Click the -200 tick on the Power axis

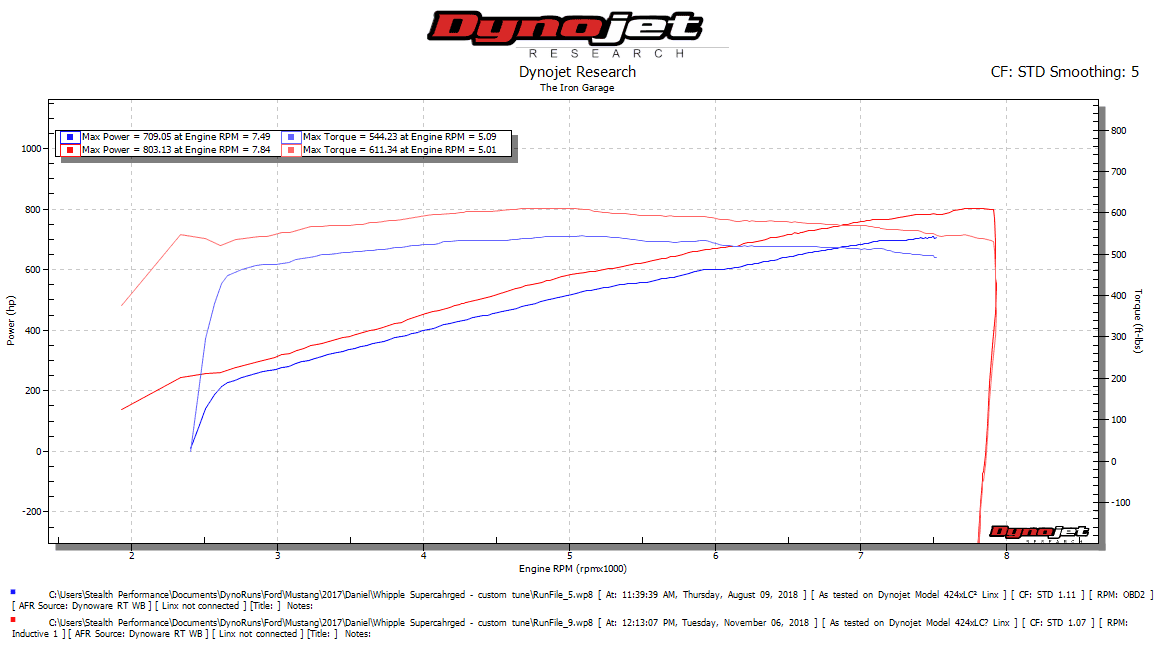coord(33,512)
